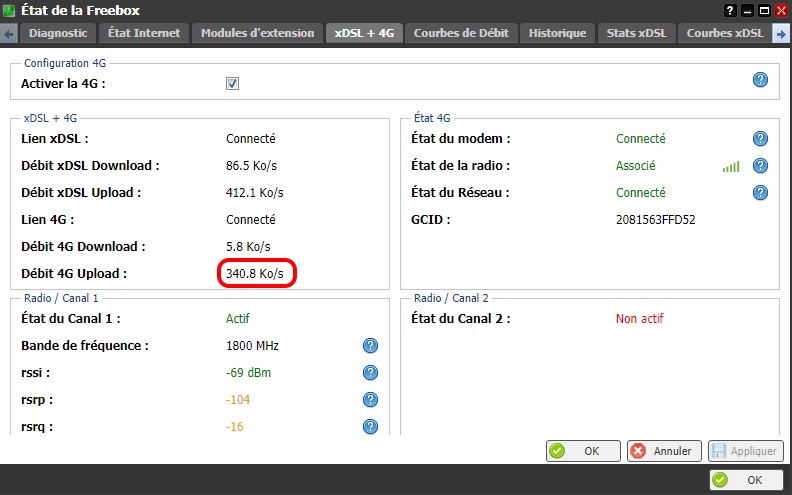Click the Non actif status of Canal 2
The image size is (792, 495).
point(639,319)
